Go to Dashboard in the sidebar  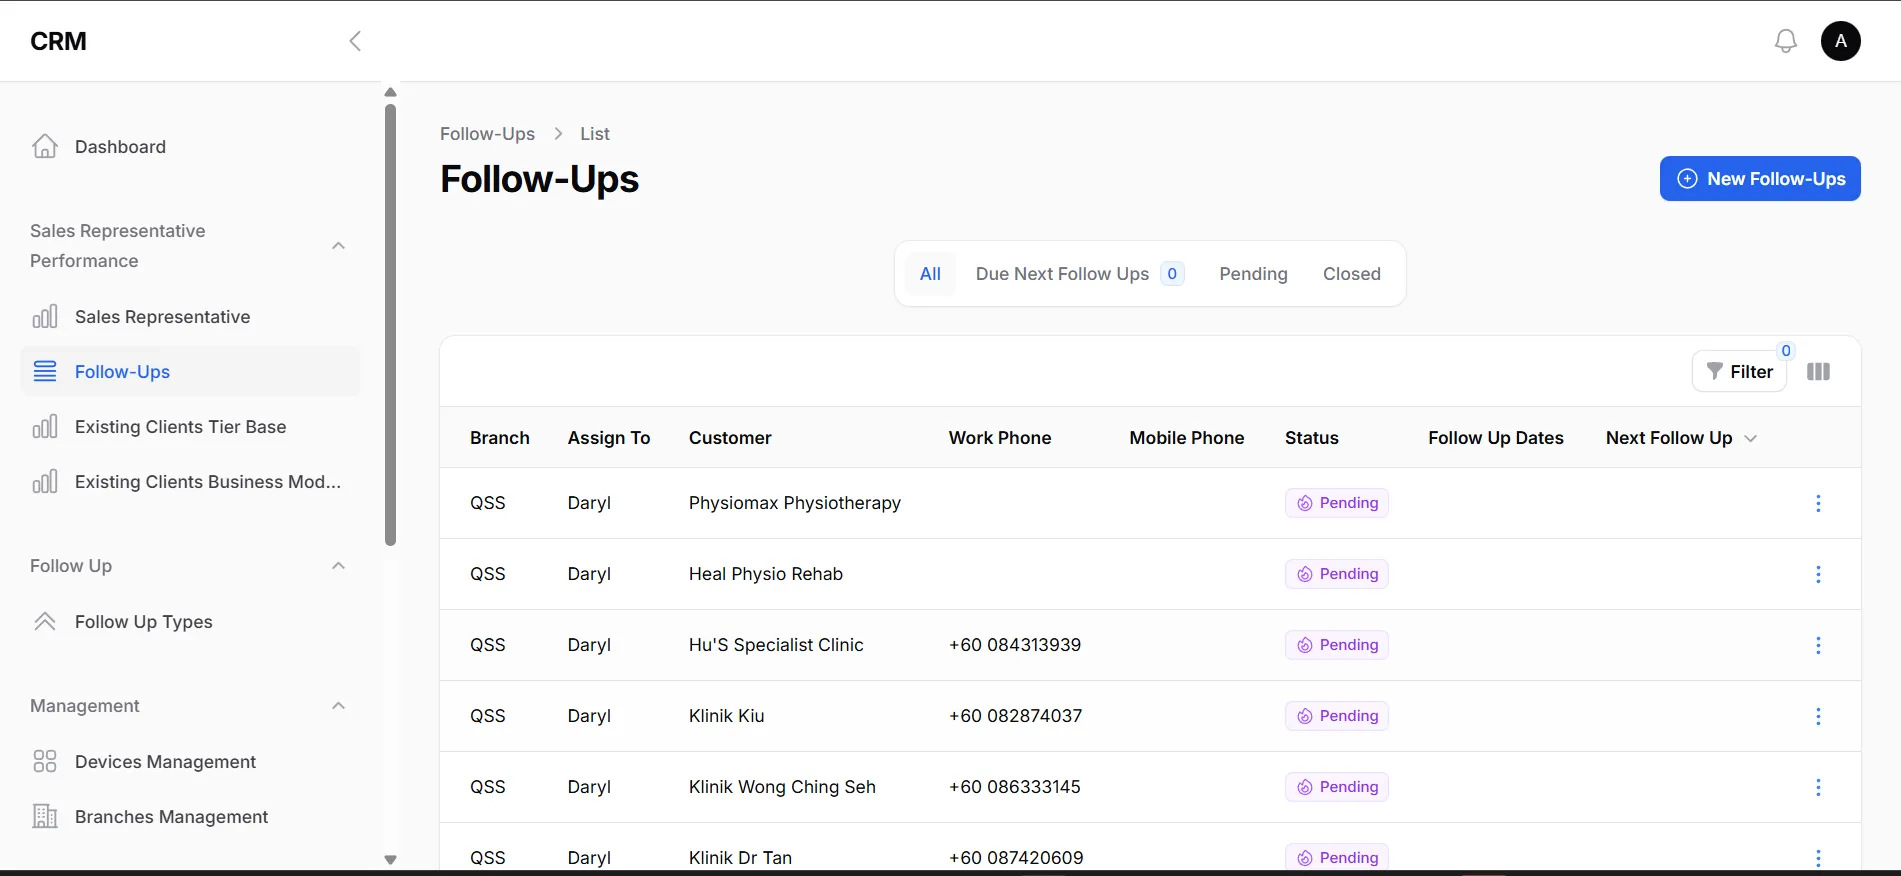click(x=190, y=147)
